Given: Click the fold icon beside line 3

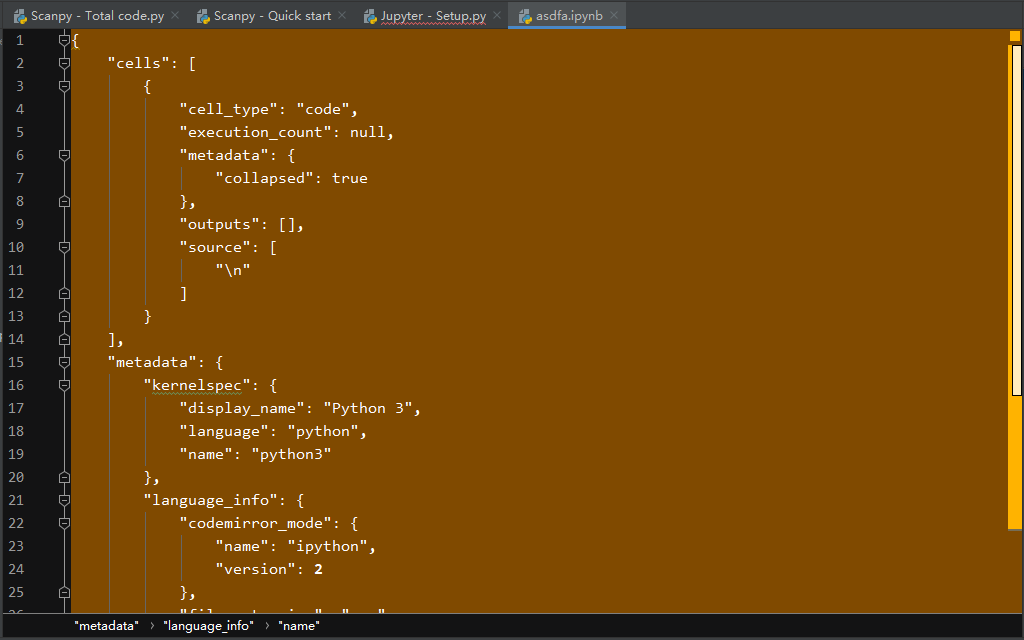Looking at the screenshot, I should [x=64, y=85].
